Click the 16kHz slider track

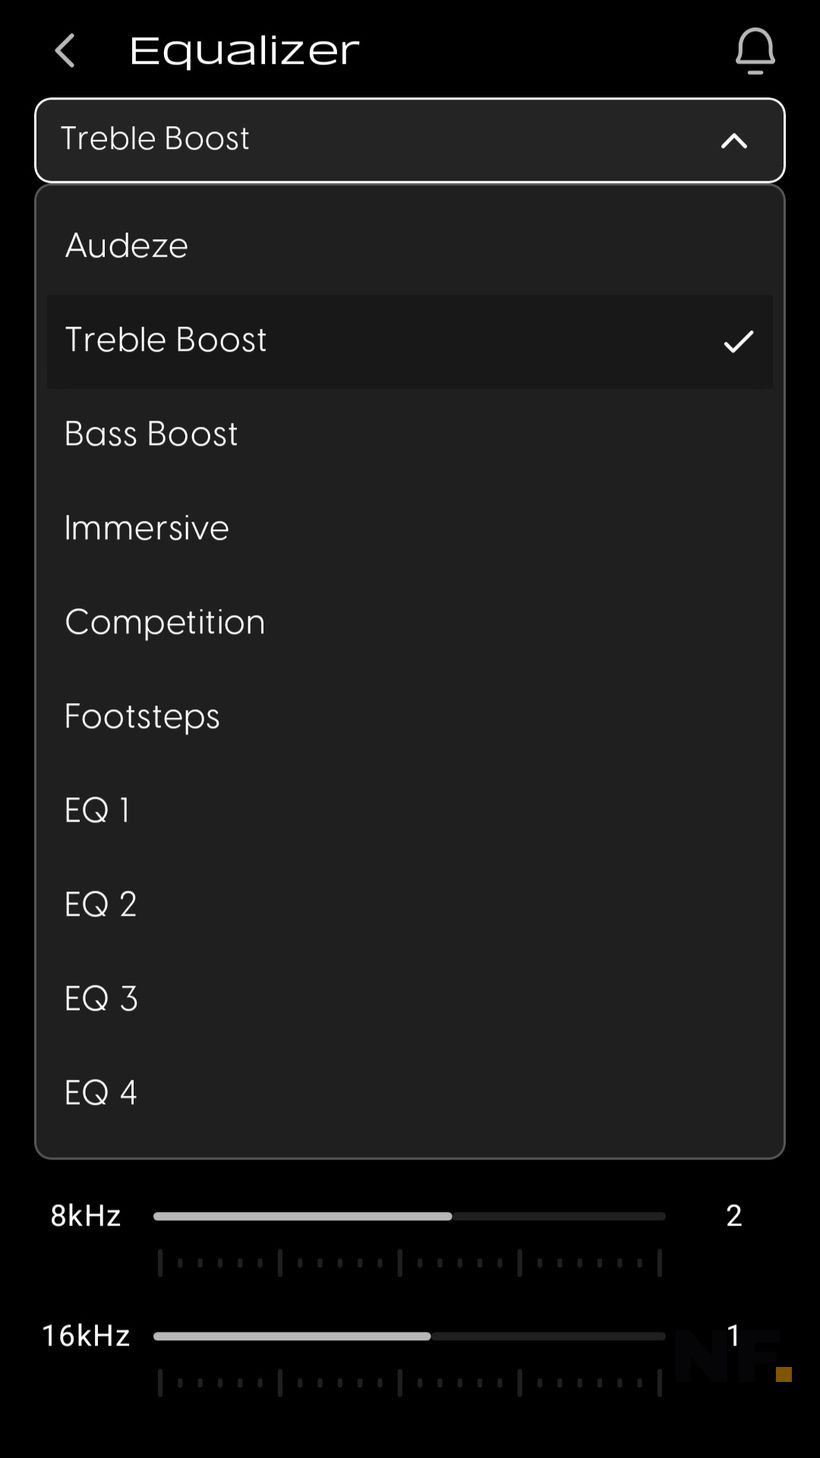[x=409, y=1336]
